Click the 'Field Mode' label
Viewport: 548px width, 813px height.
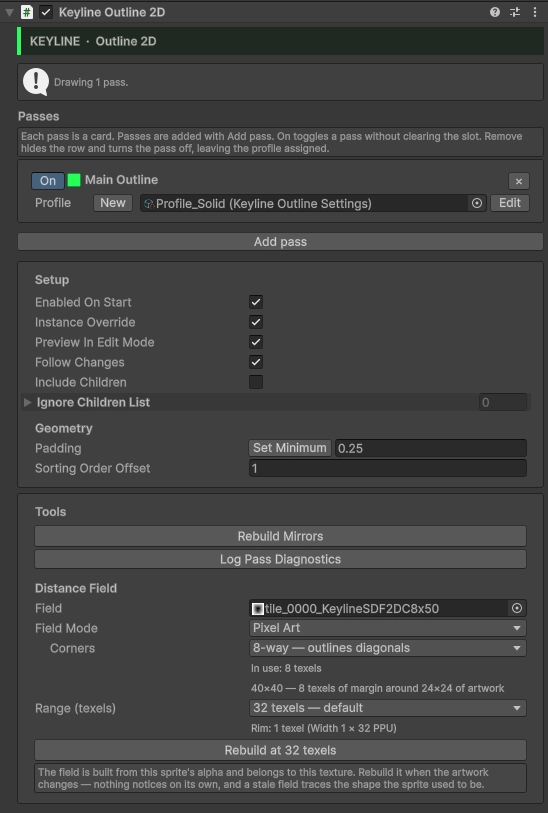point(66,628)
